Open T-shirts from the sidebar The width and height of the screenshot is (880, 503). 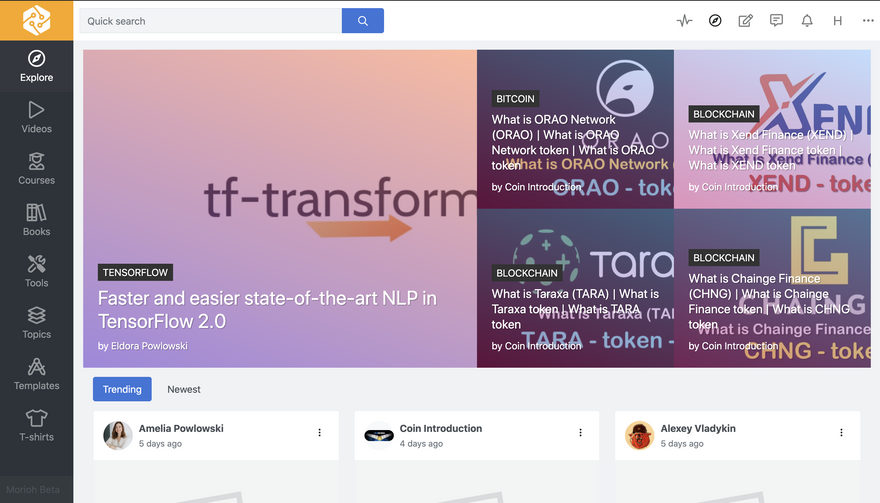(x=36, y=425)
